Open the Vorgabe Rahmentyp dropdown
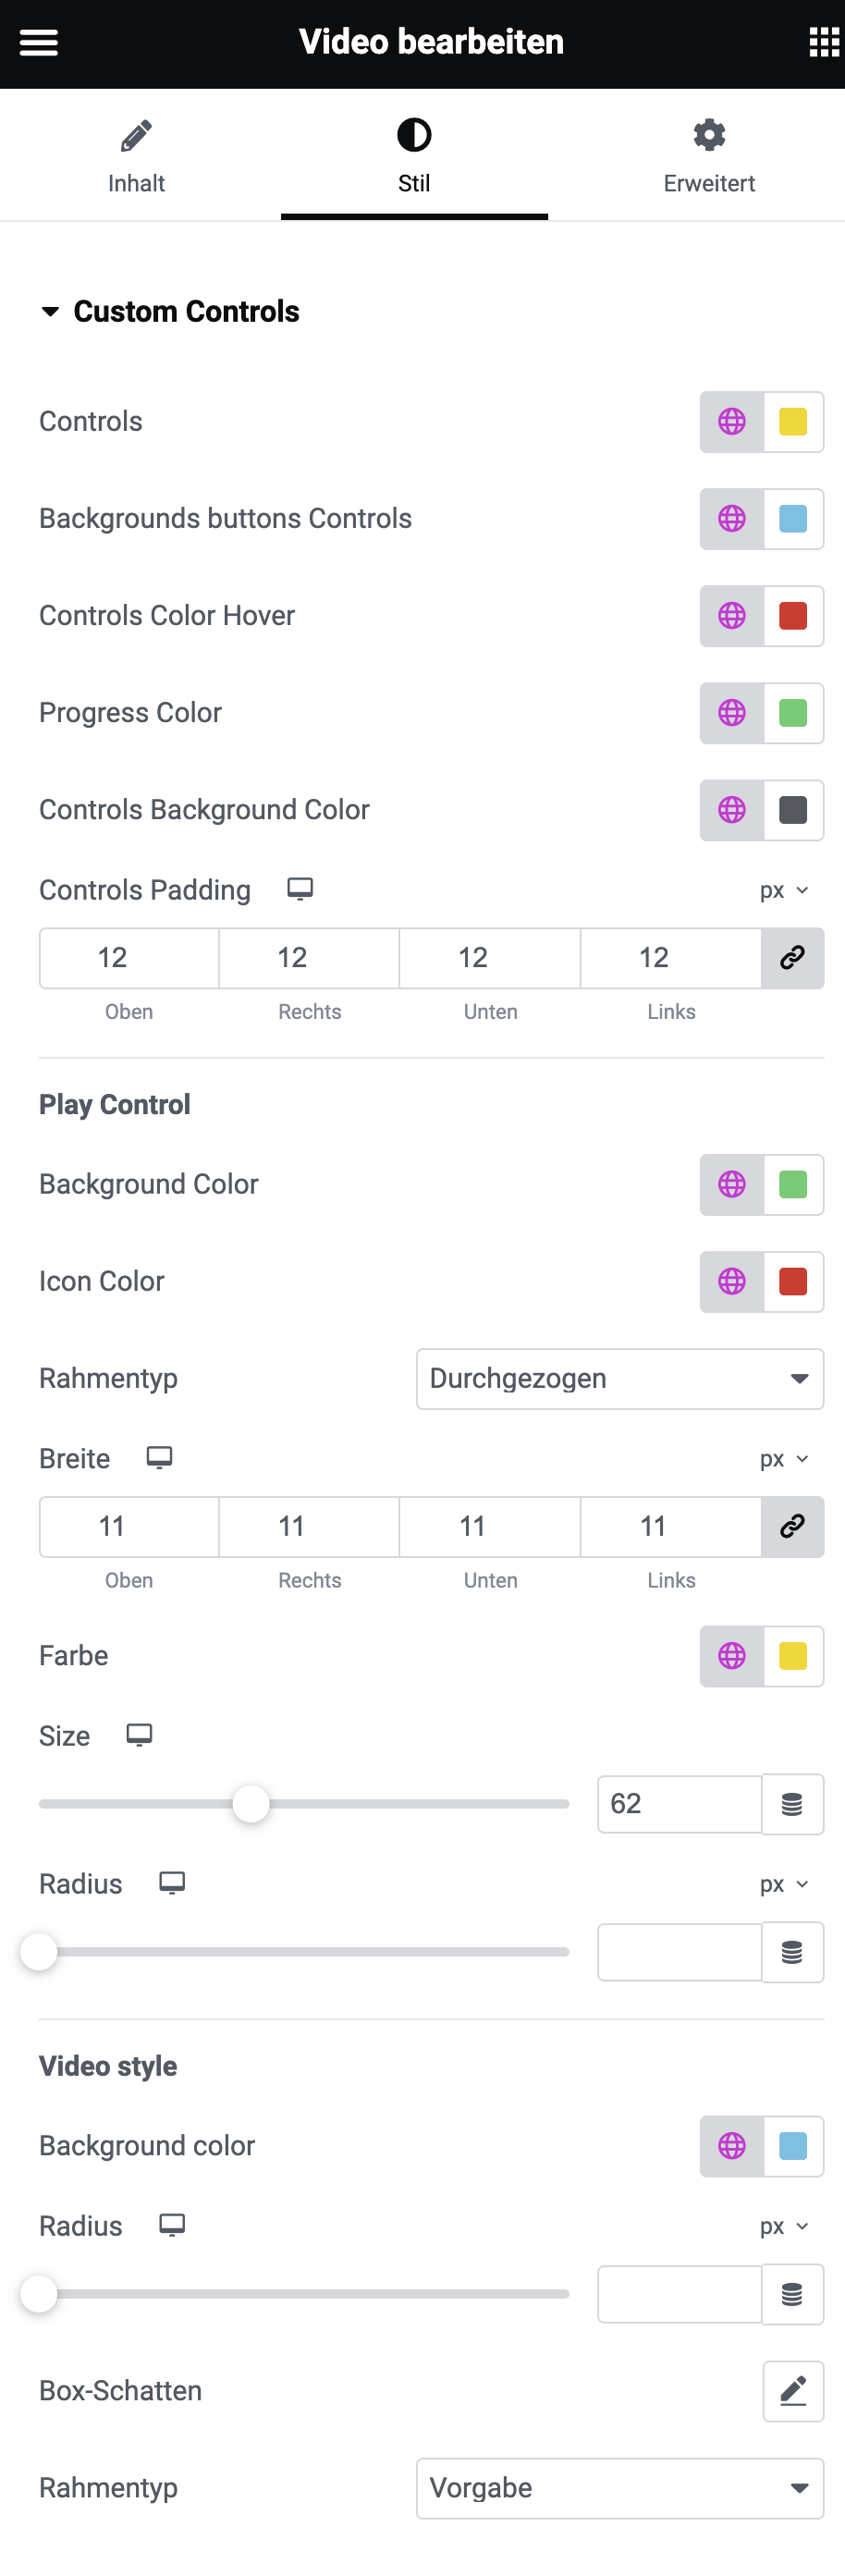This screenshot has width=845, height=2576. [620, 2487]
